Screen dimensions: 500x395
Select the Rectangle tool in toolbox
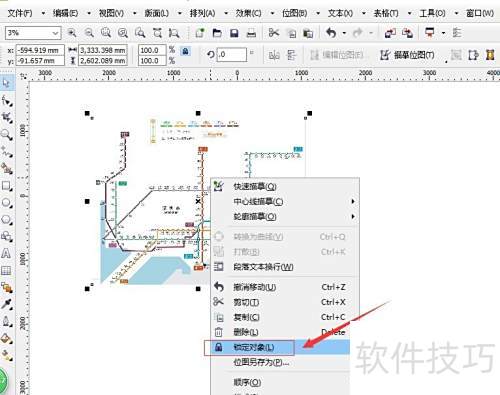click(7, 186)
